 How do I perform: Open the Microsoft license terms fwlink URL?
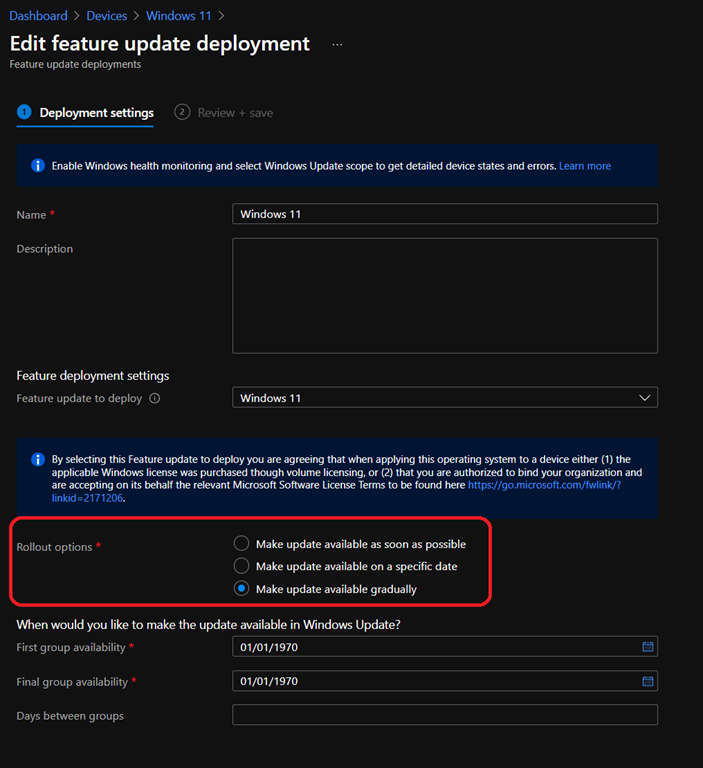(544, 485)
